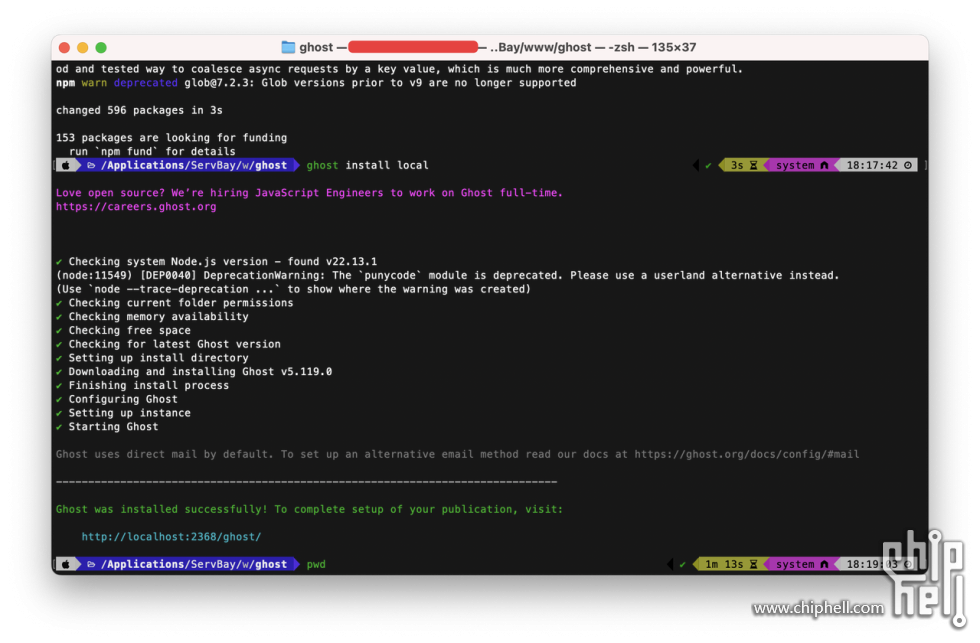Close the terminal window with the red button
980x643 pixels.
[64, 47]
